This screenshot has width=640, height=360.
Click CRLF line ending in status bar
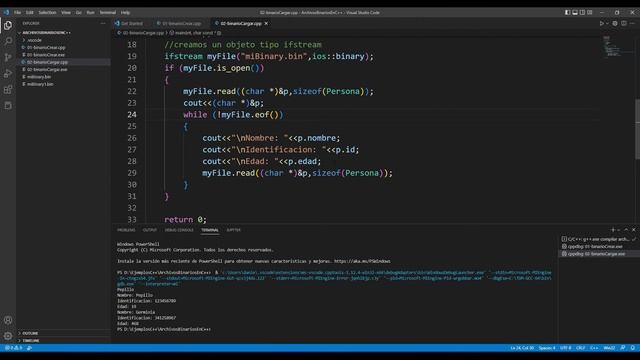580,348
